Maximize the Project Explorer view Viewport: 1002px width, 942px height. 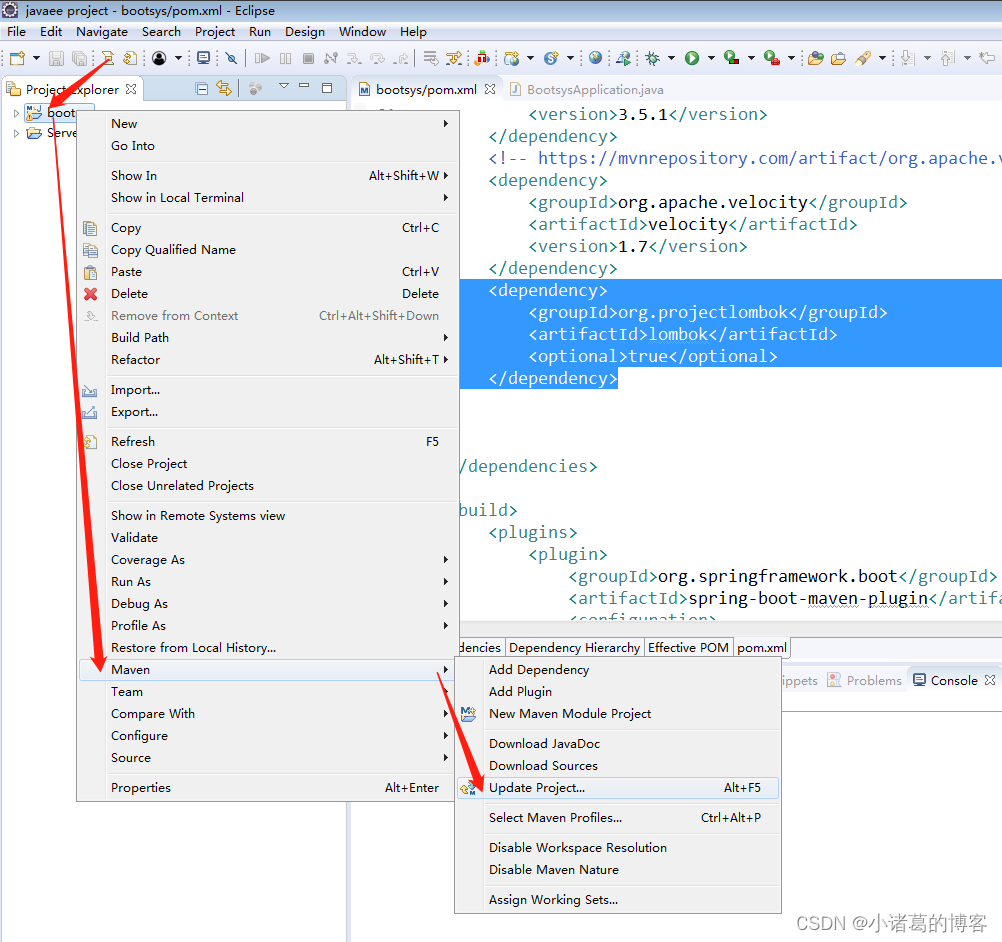327,88
